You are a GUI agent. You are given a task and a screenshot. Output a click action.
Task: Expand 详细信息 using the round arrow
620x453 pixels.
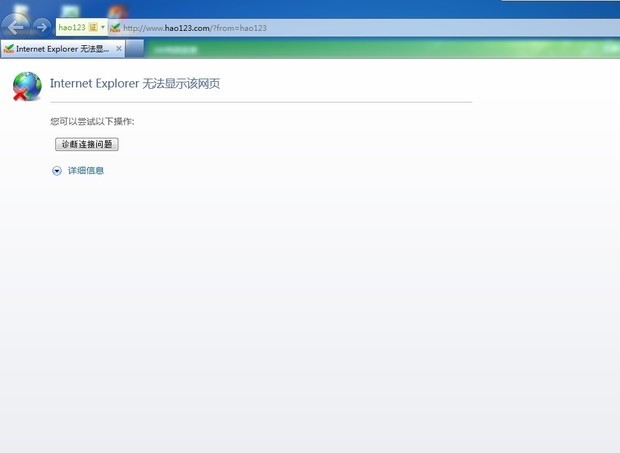tap(57, 171)
